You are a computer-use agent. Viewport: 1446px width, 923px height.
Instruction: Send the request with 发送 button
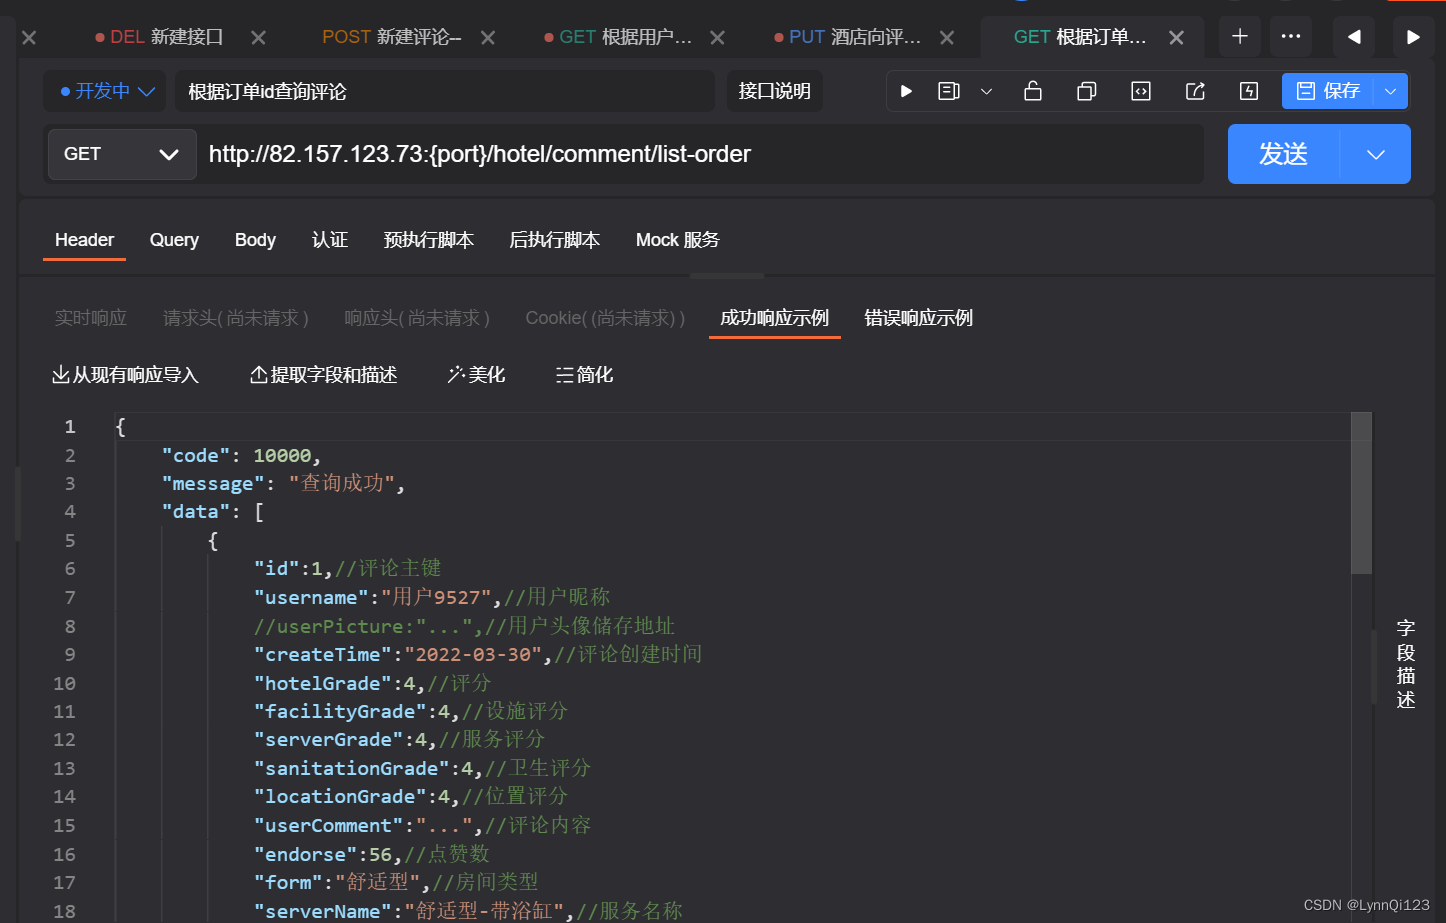tap(1284, 154)
